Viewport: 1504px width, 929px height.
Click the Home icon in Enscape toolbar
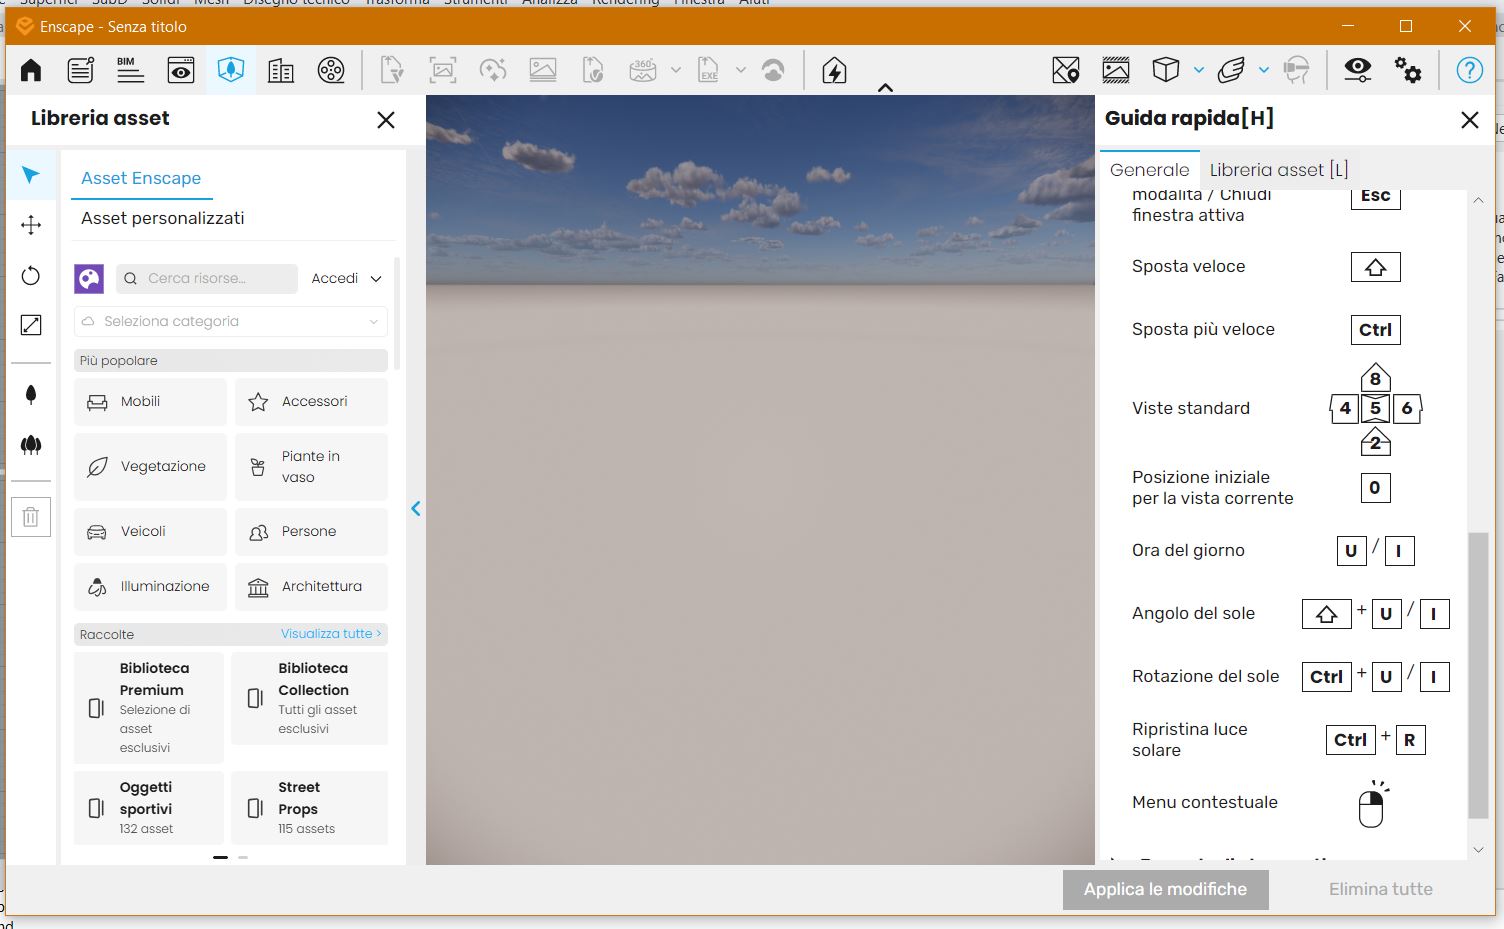[x=31, y=70]
